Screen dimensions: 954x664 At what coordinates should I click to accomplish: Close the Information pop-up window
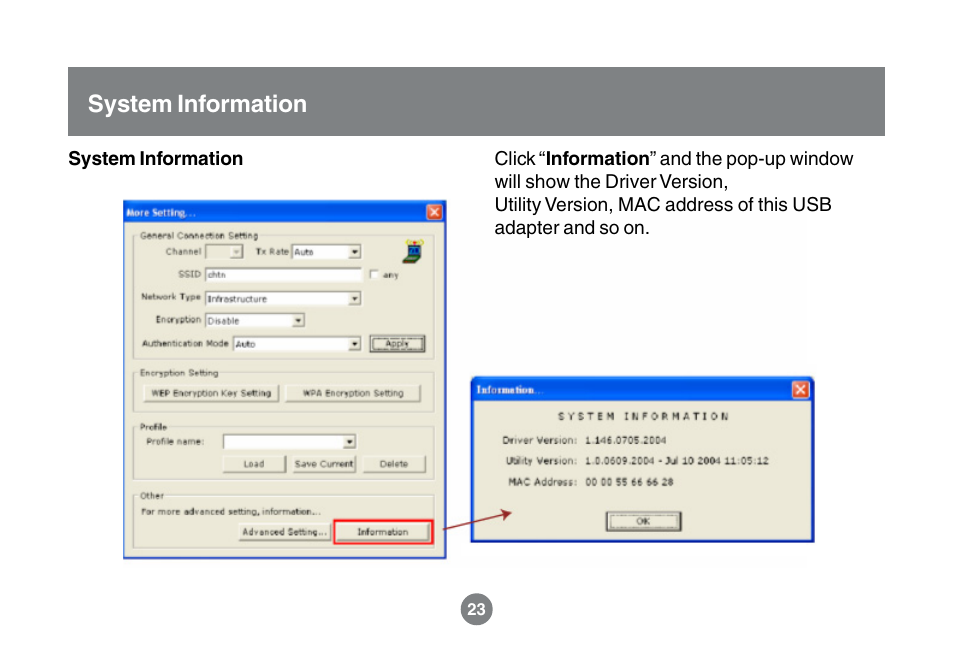800,390
